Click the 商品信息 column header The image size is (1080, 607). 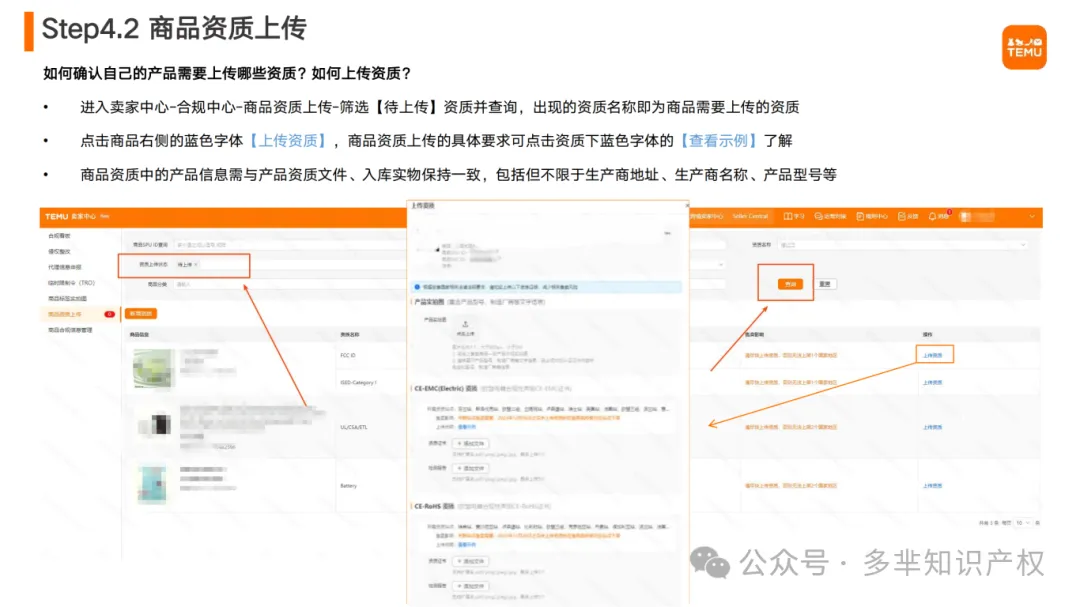tap(139, 335)
